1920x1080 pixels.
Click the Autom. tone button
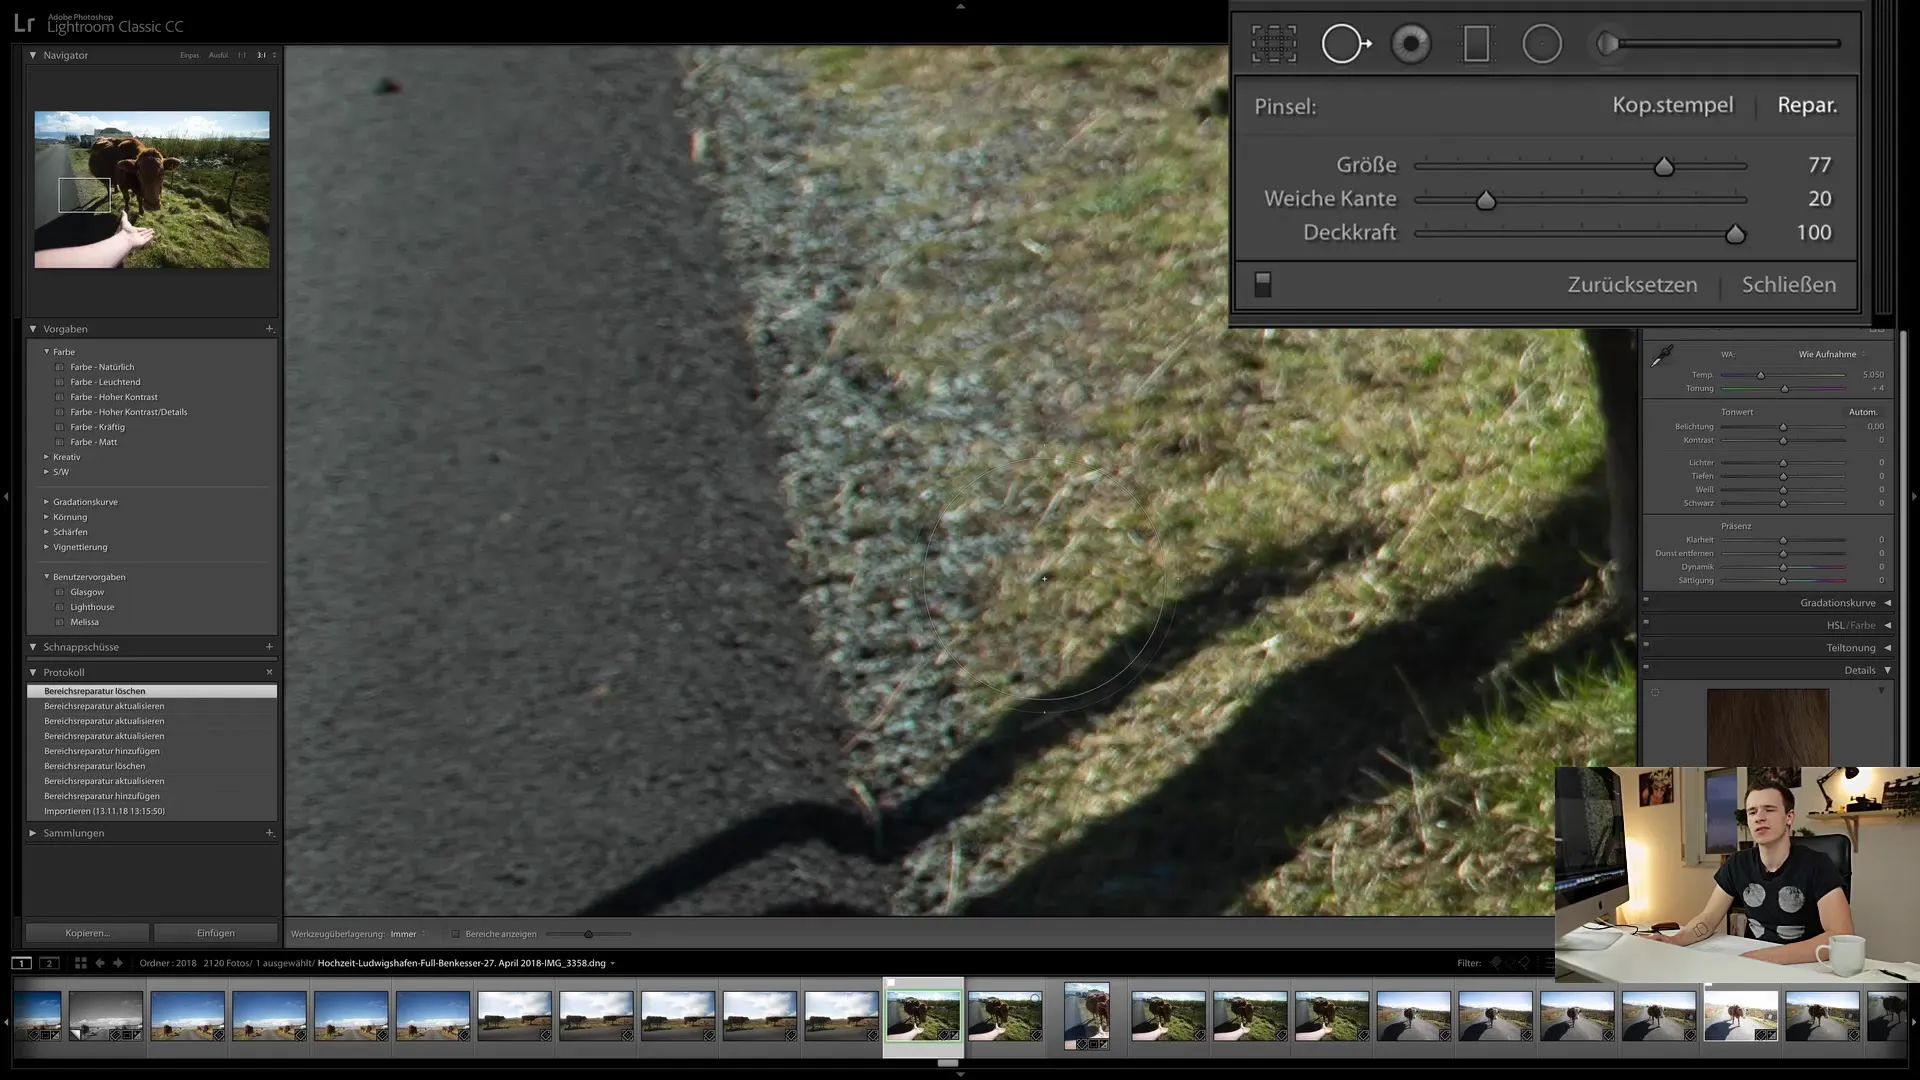coord(1863,412)
